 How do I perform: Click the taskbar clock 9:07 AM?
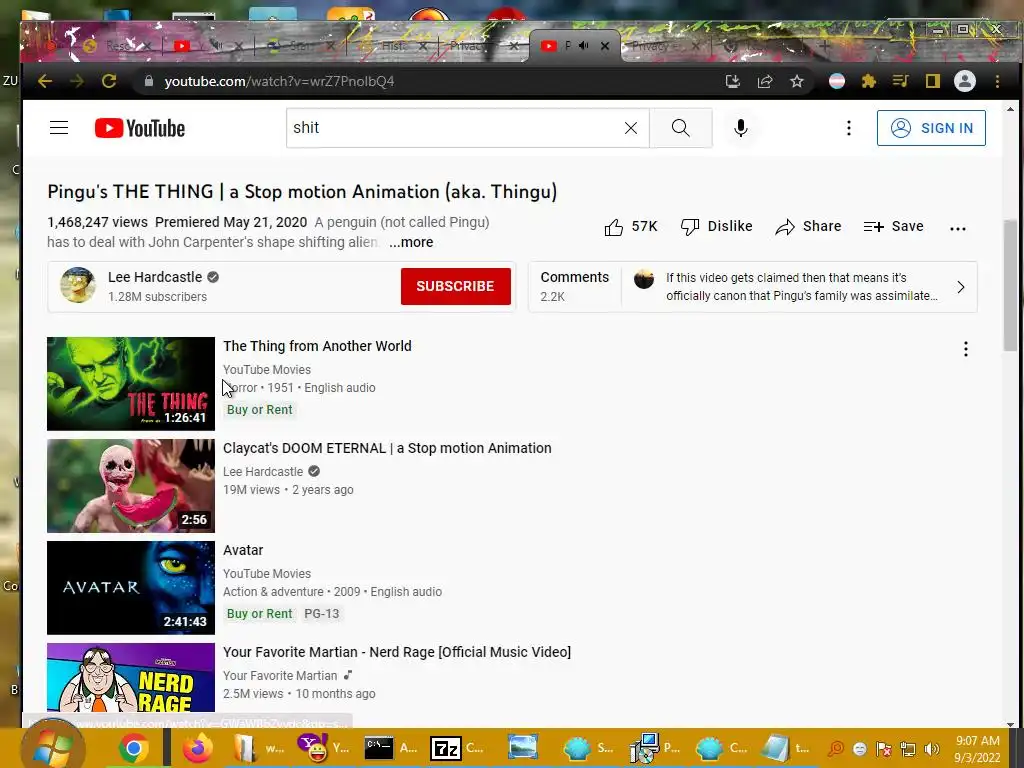(x=977, y=748)
